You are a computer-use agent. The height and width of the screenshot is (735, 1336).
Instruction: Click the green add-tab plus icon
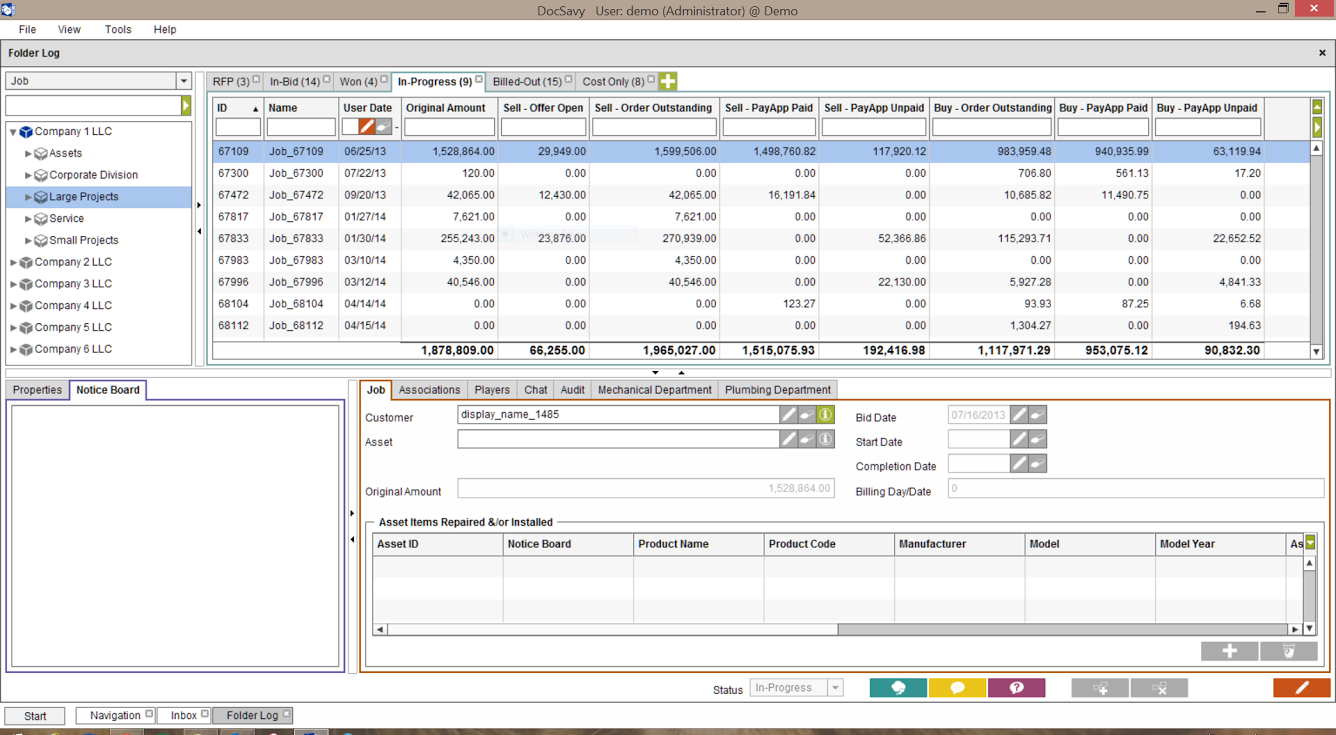(668, 81)
